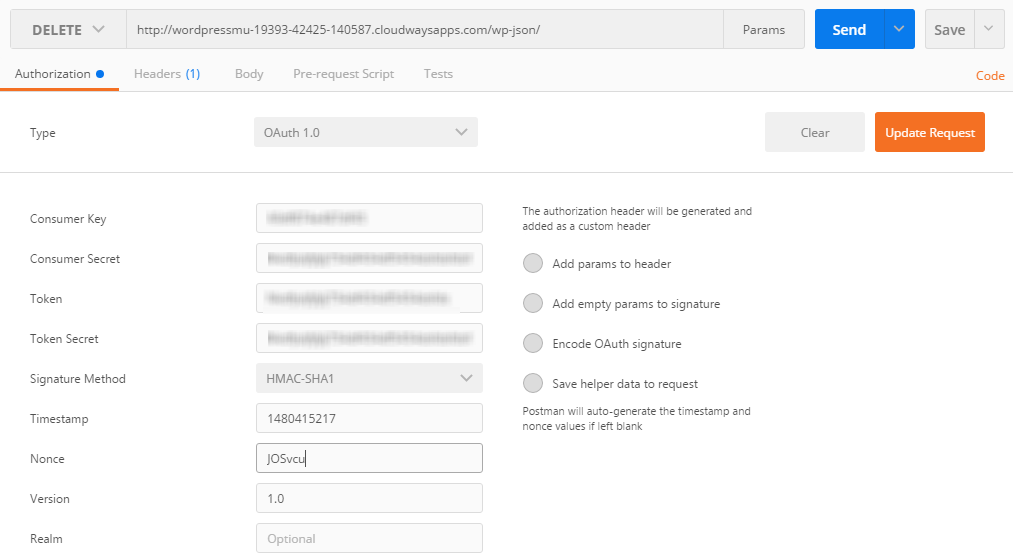Image resolution: width=1013 pixels, height=559 pixels.
Task: Open the Body tab
Action: 249,74
